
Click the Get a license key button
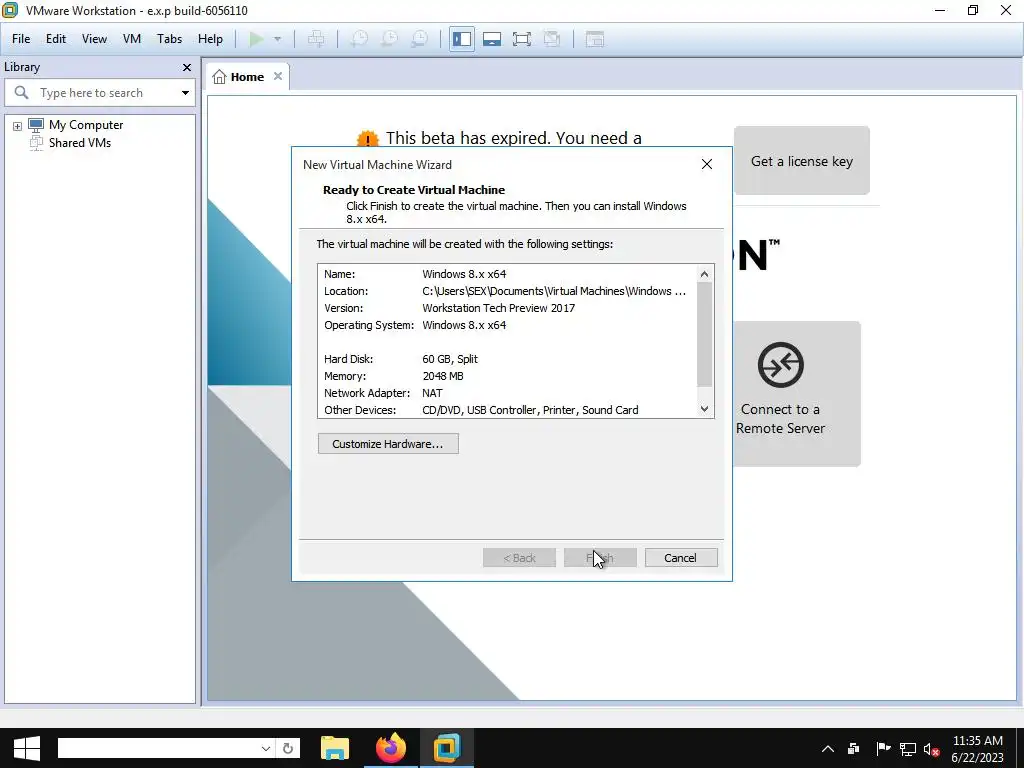pos(801,161)
